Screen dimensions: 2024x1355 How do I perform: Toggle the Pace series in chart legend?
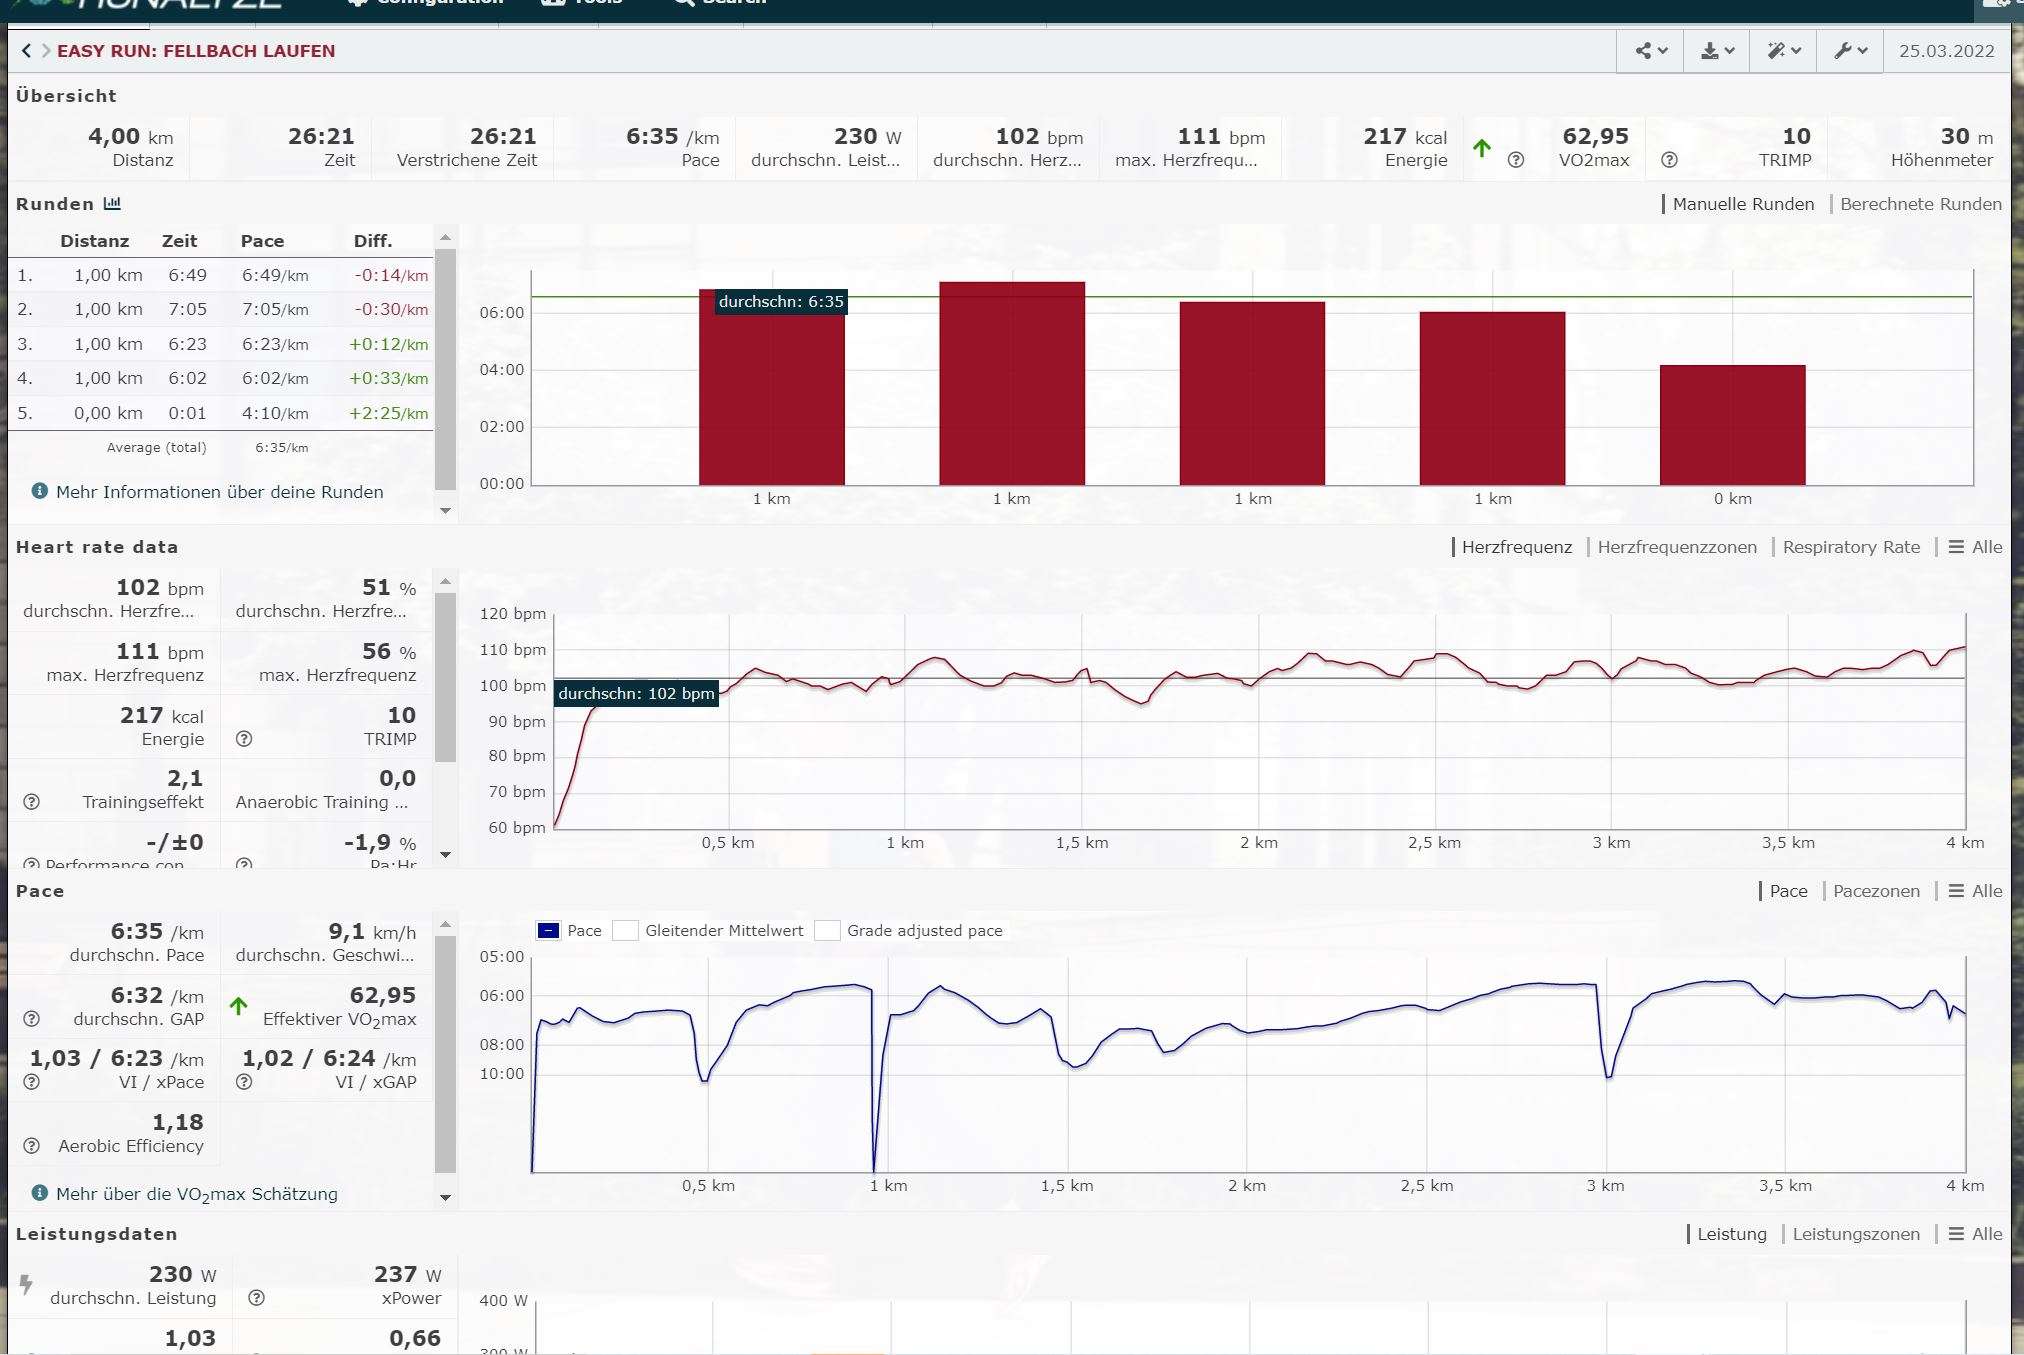[x=548, y=931]
